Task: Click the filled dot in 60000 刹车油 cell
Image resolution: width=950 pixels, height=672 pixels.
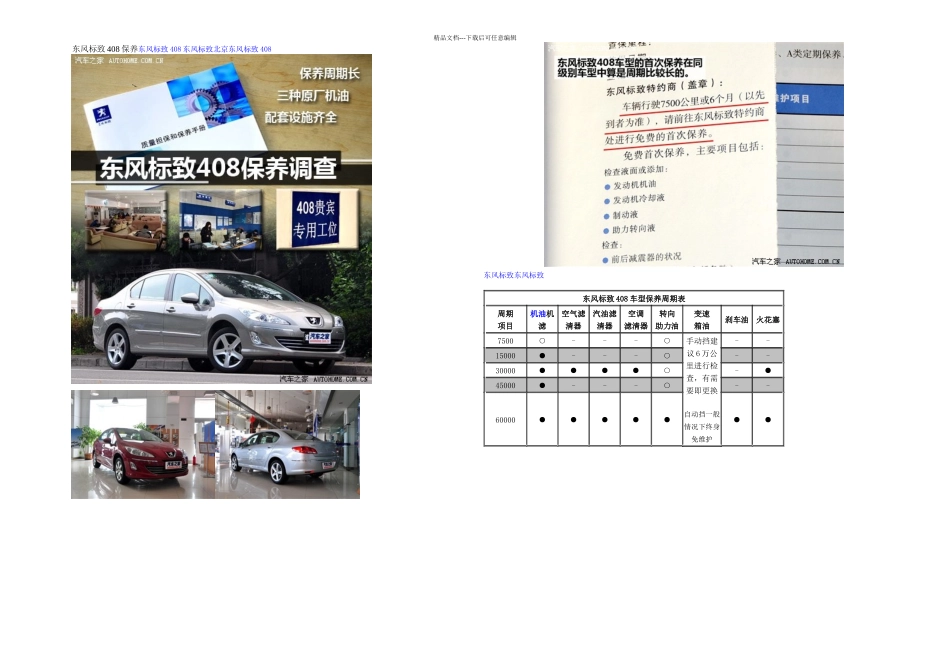Action: (x=737, y=419)
